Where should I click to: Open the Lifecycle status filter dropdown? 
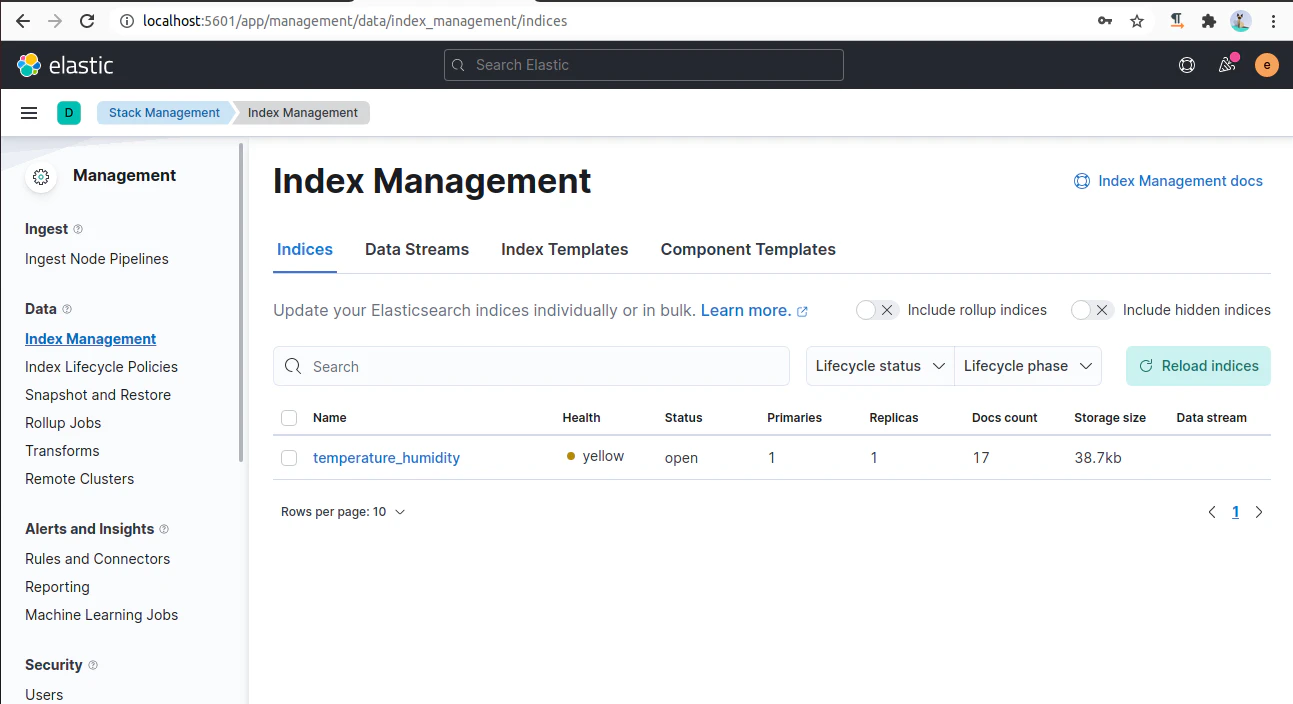pyautogui.click(x=880, y=366)
